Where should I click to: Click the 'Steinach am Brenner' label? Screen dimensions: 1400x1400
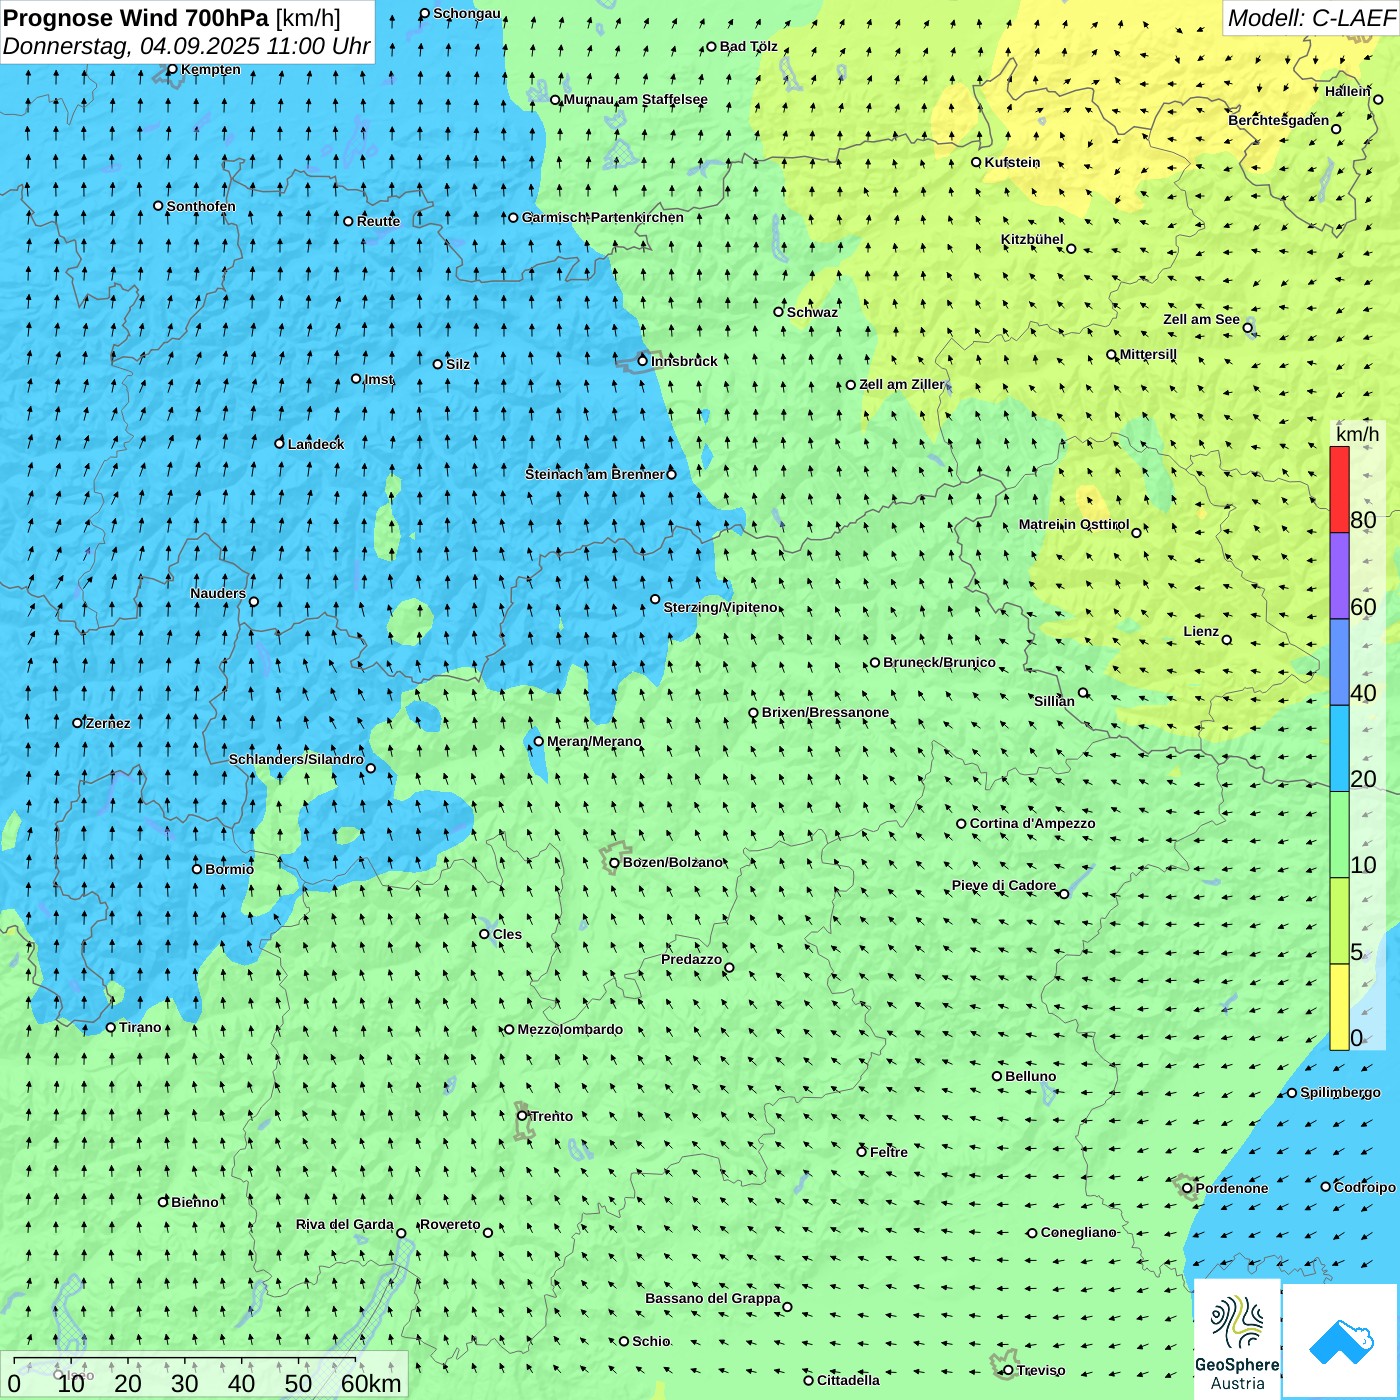pos(595,474)
